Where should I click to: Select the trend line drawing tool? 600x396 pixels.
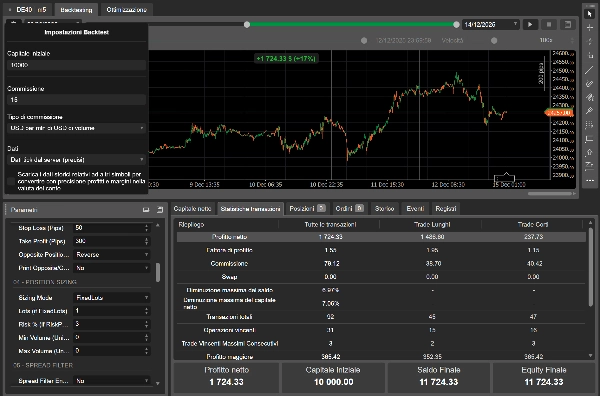(x=589, y=70)
